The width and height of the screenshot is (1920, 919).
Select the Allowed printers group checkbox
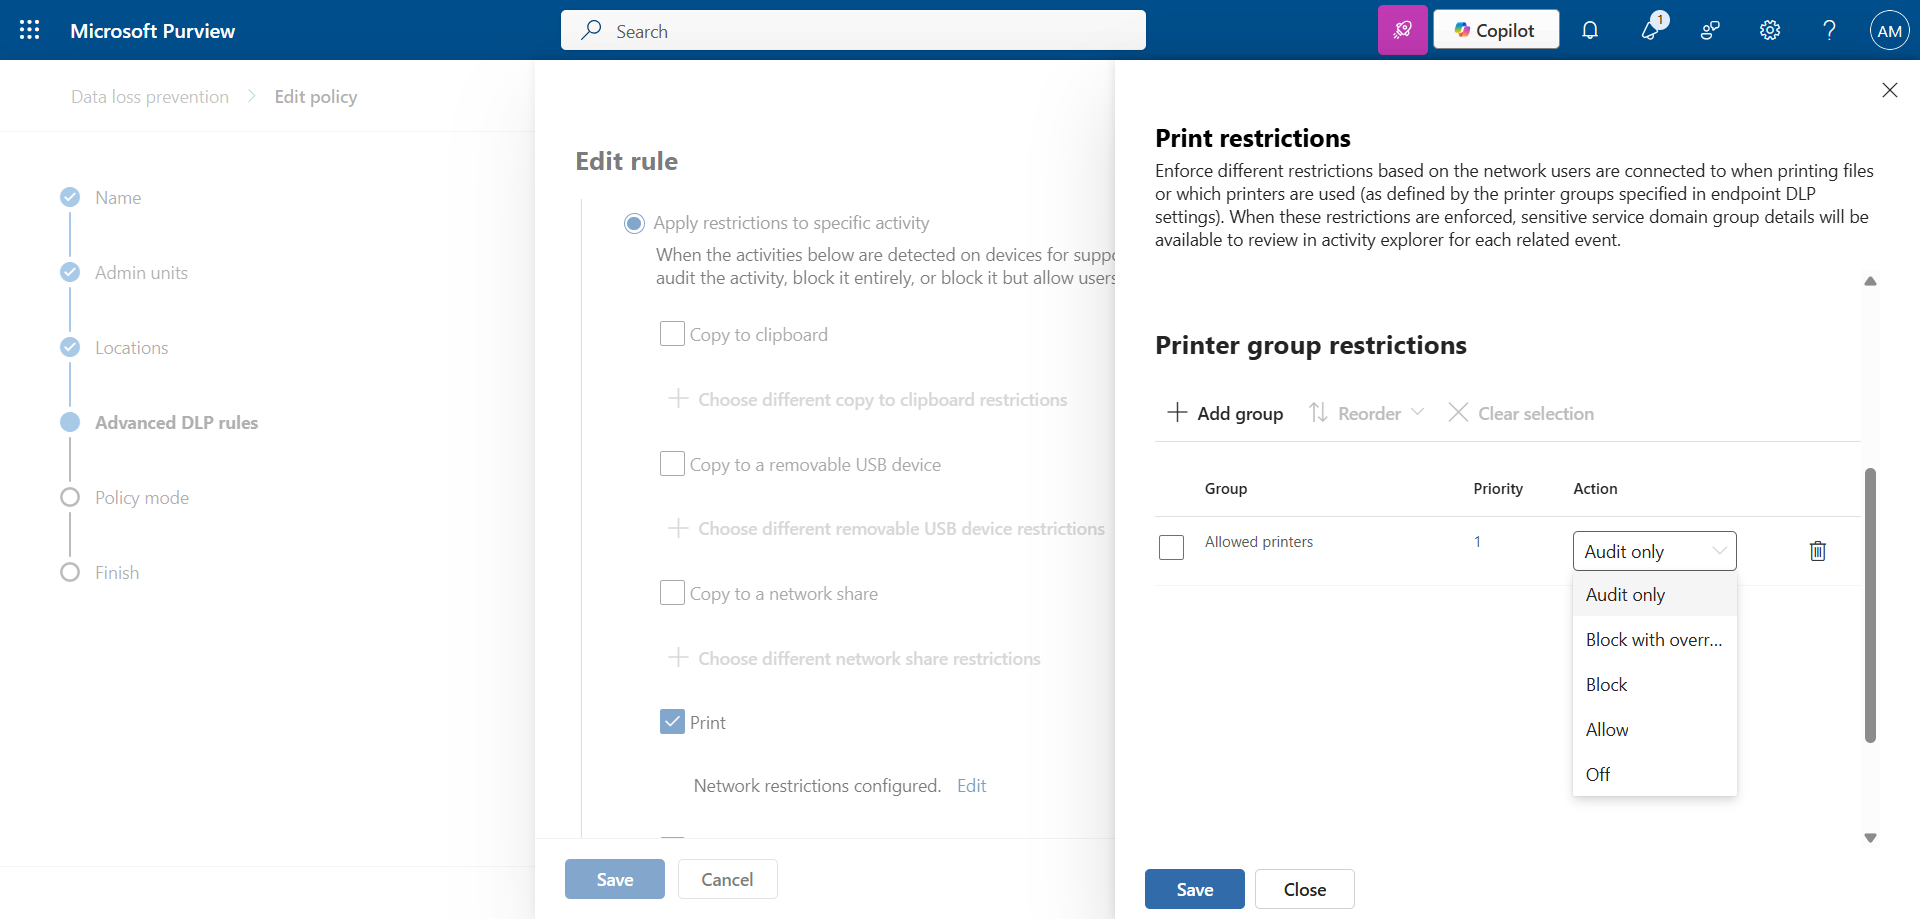[x=1171, y=547]
